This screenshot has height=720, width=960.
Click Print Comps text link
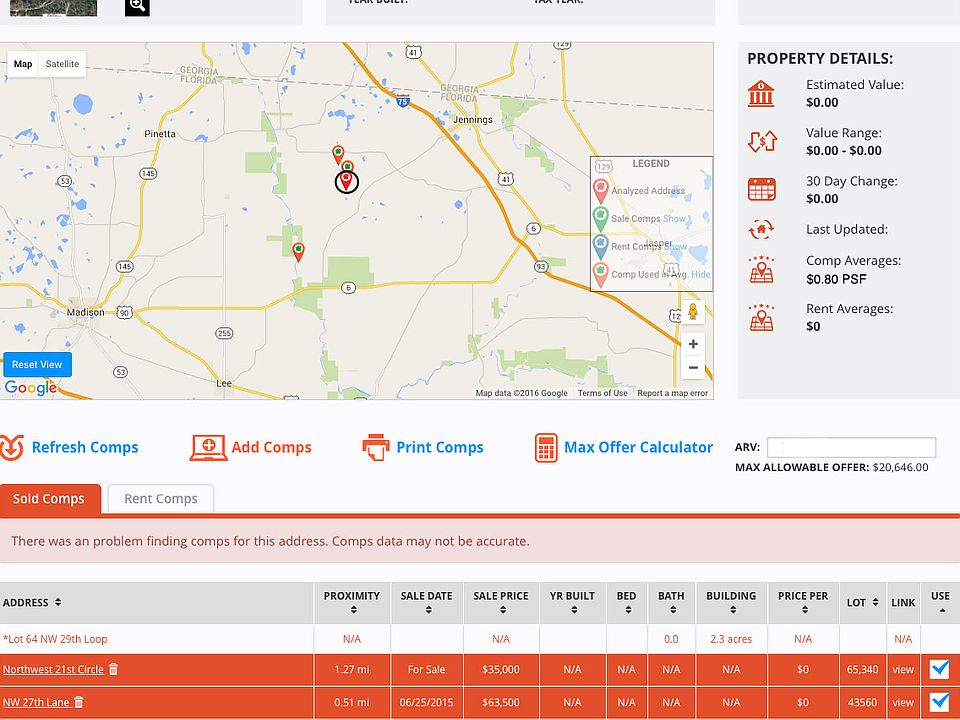440,448
